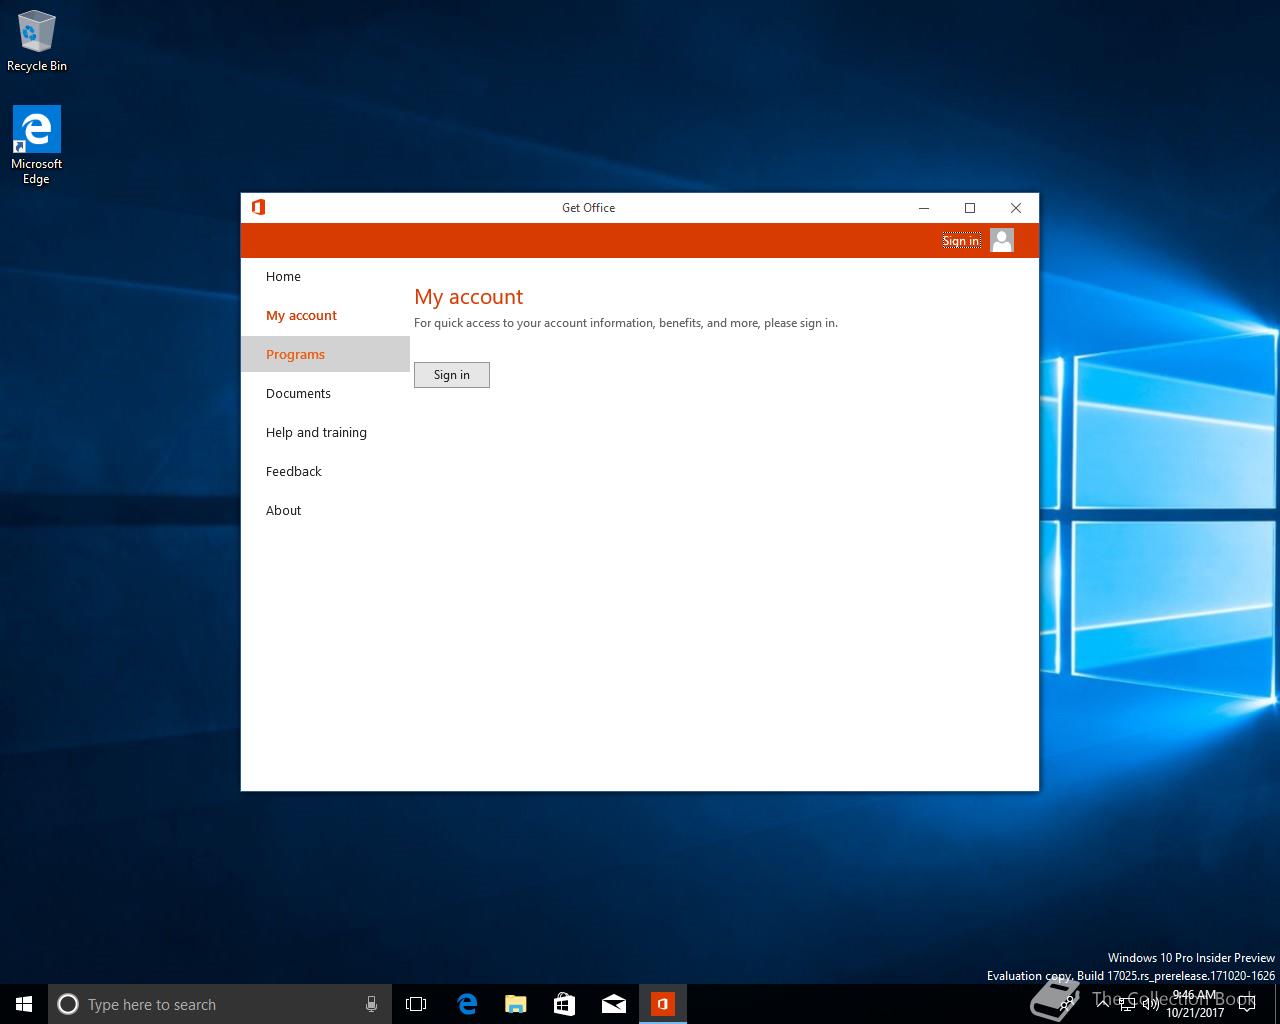Screen dimensions: 1280x1024
Task: Click the account avatar icon in header
Action: (1001, 240)
